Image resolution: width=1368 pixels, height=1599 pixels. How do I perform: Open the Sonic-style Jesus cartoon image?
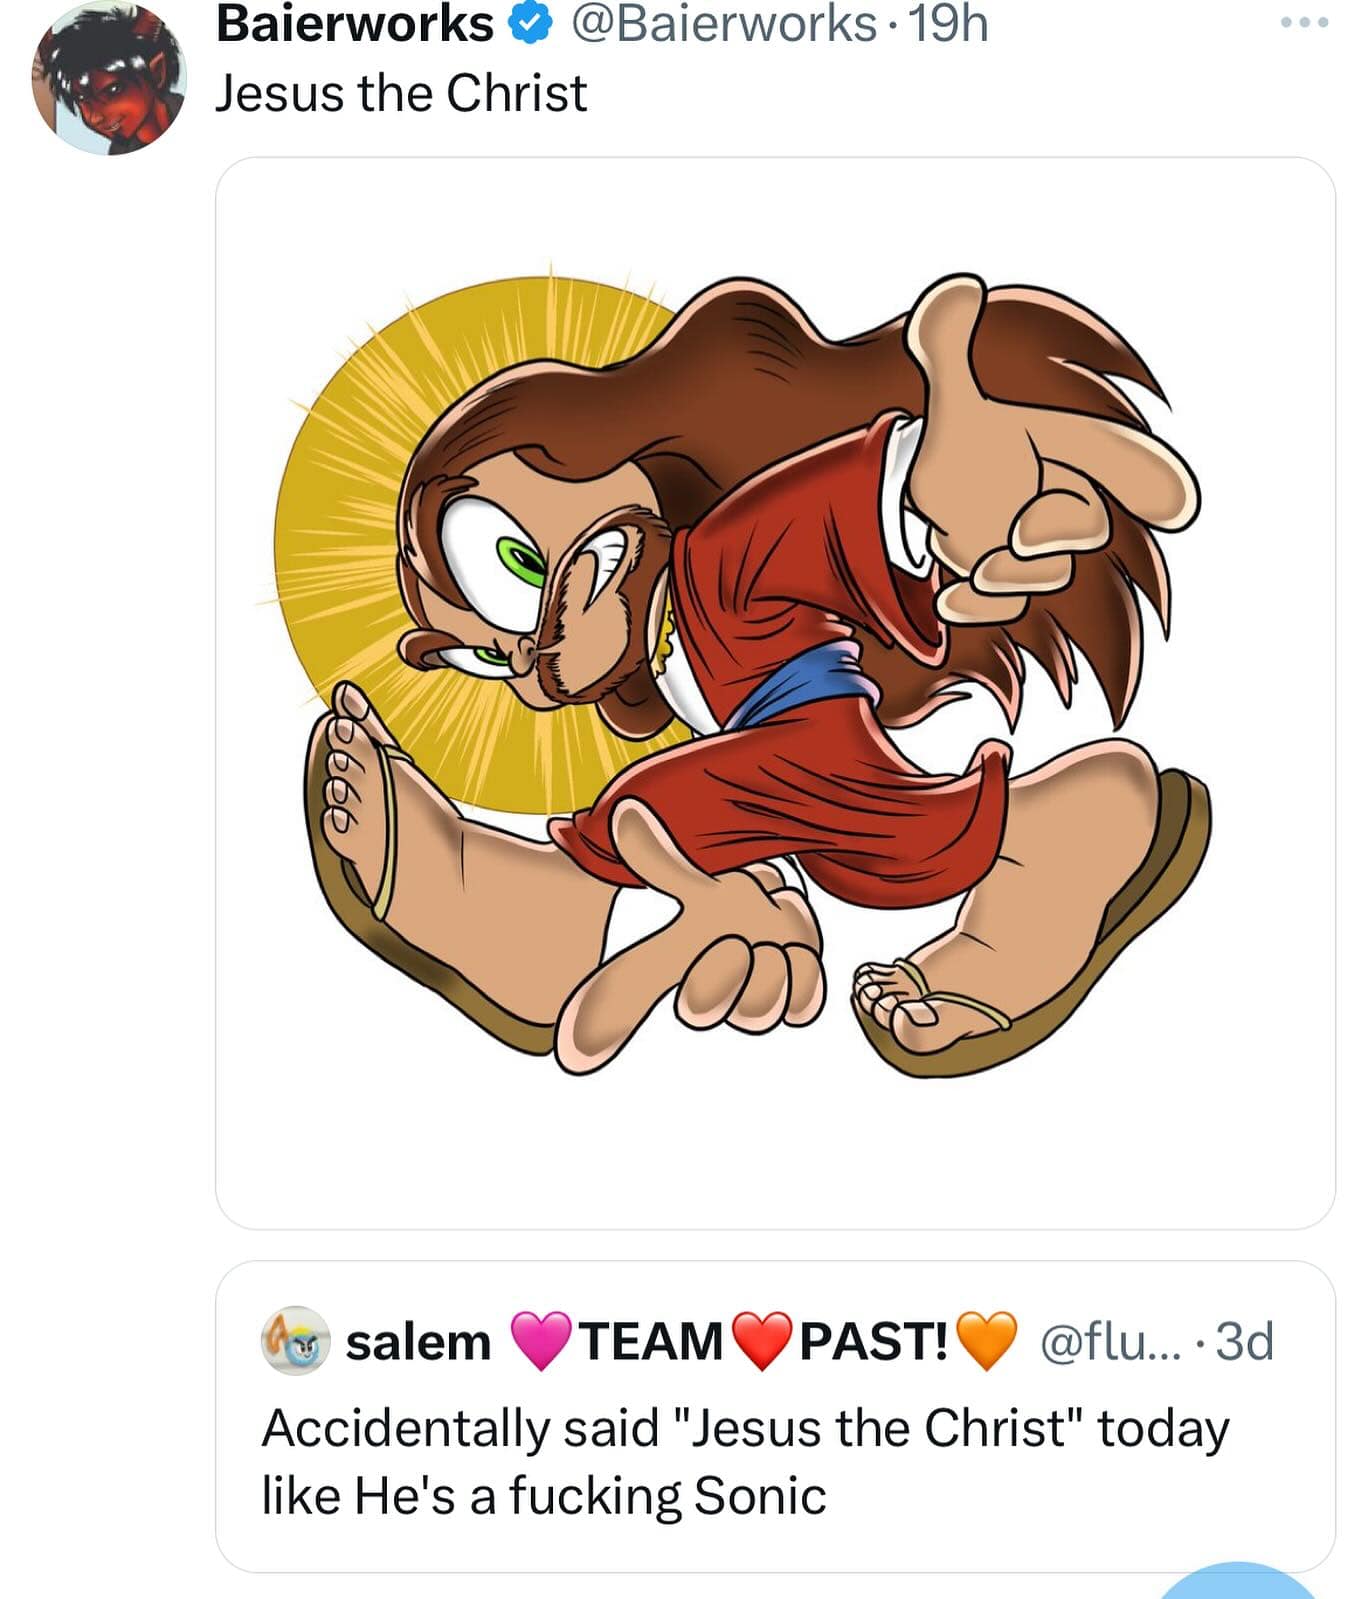[775, 692]
